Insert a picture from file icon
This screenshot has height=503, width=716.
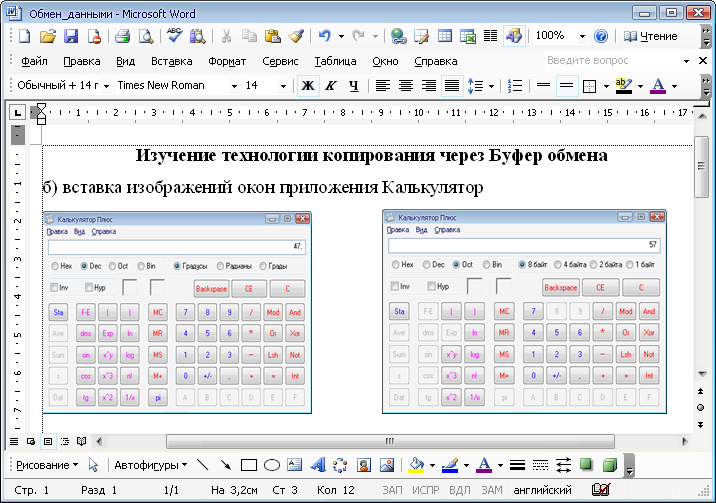click(x=387, y=465)
